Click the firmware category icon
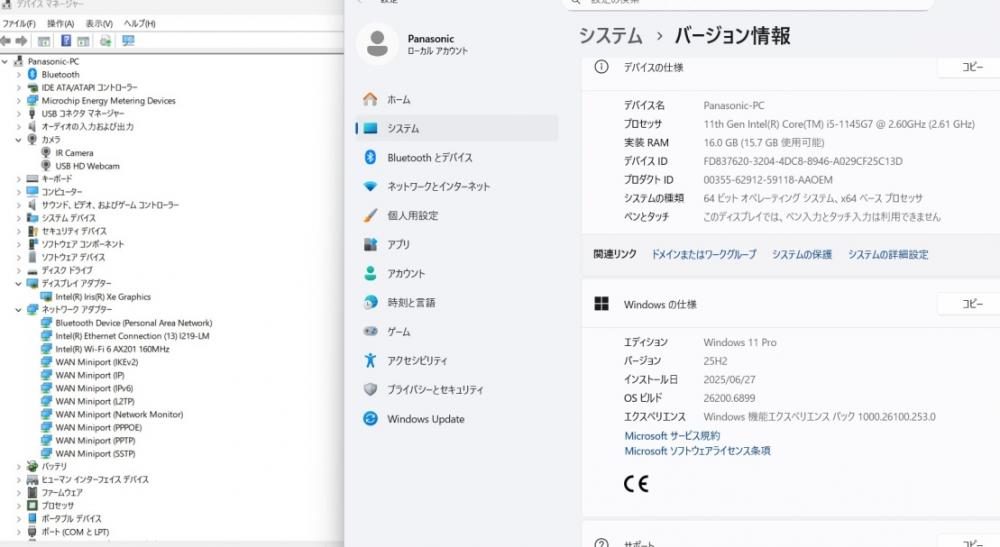Image resolution: width=1000 pixels, height=547 pixels. click(33, 493)
